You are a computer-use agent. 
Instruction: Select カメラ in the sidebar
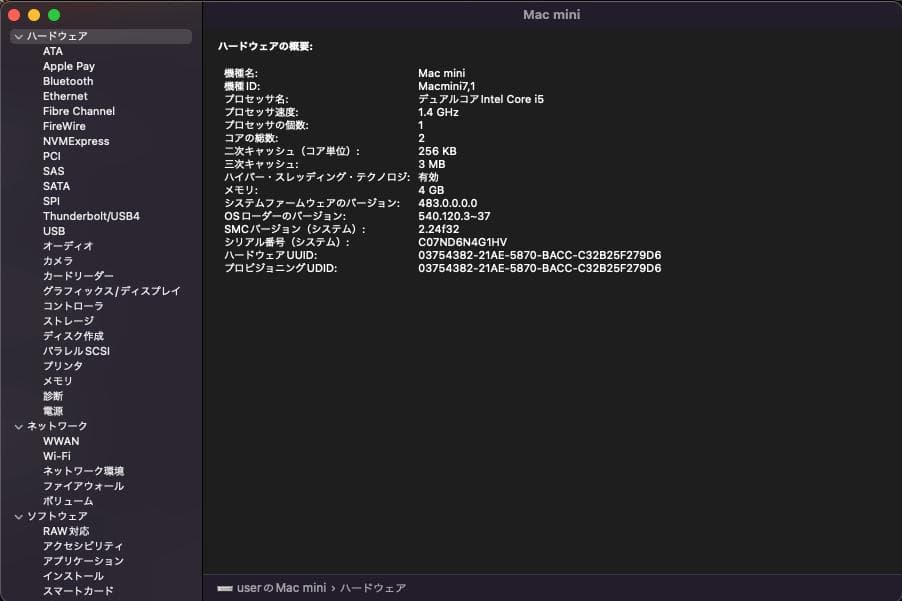tap(58, 261)
